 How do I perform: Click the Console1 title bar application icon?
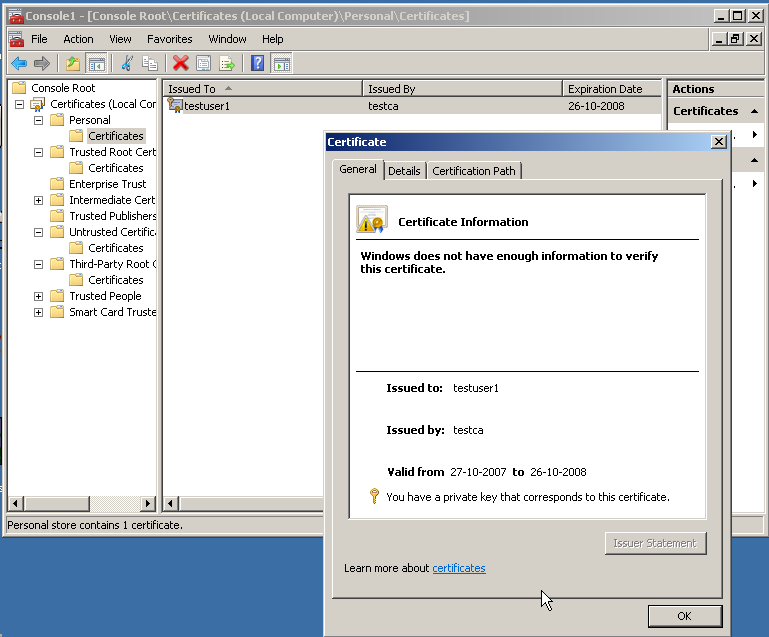coord(16,16)
